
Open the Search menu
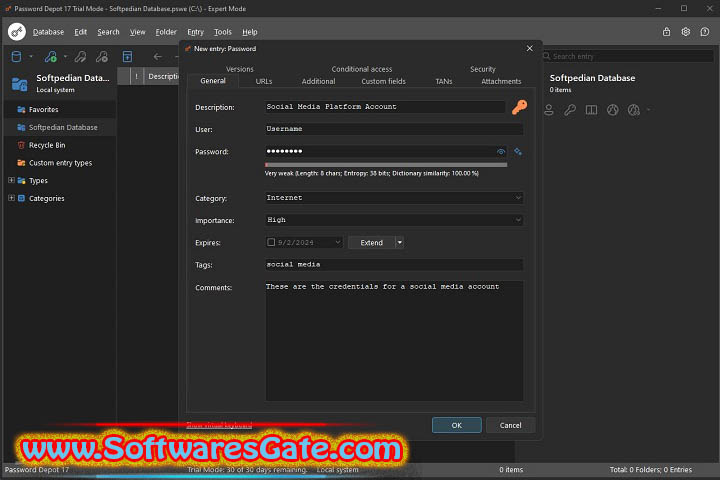pyautogui.click(x=108, y=32)
